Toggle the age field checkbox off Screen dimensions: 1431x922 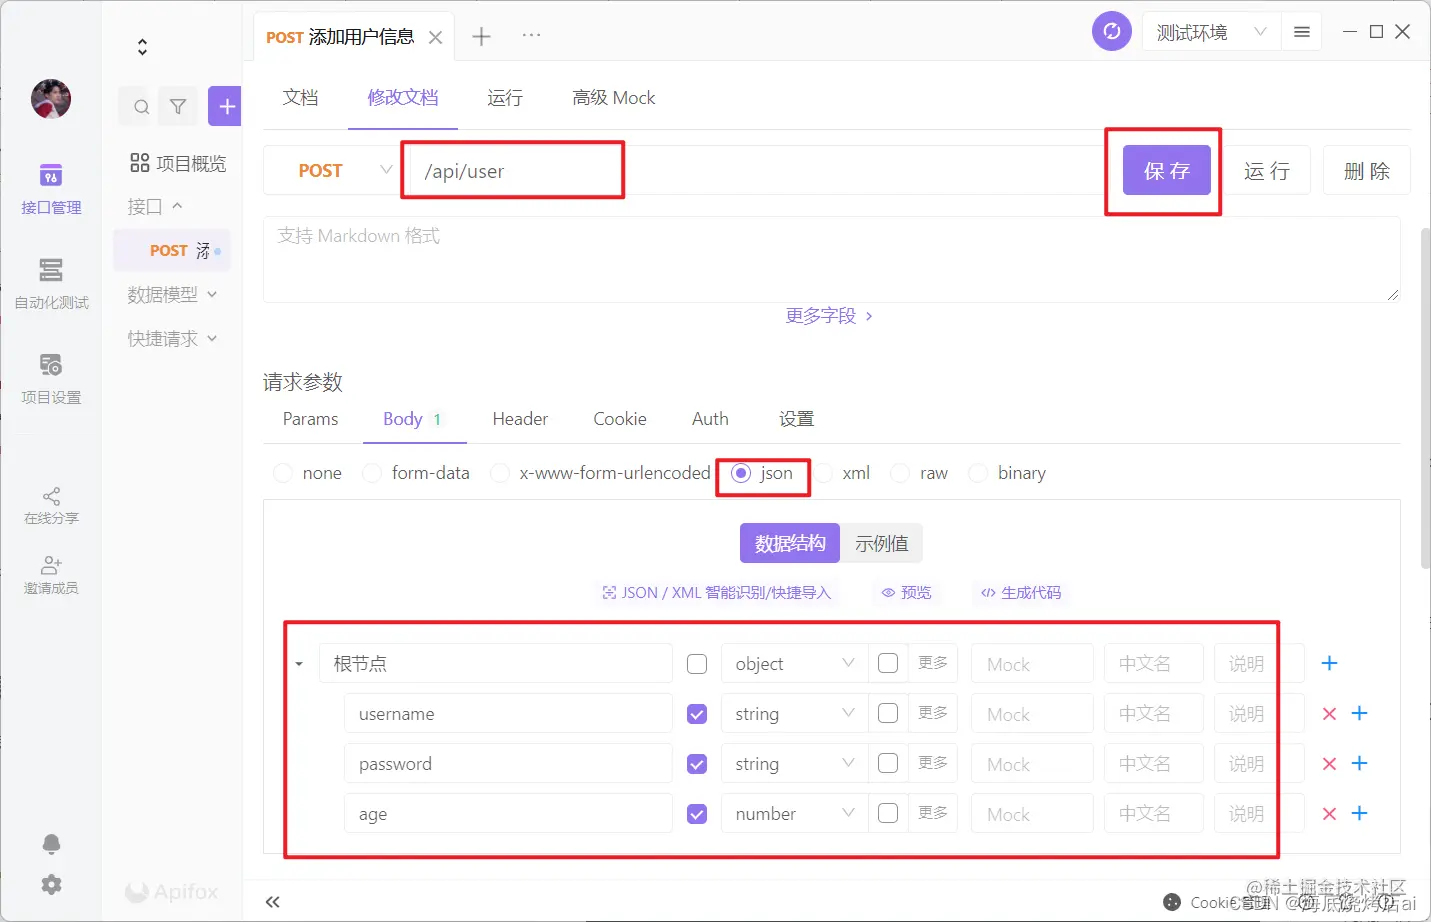click(x=696, y=813)
